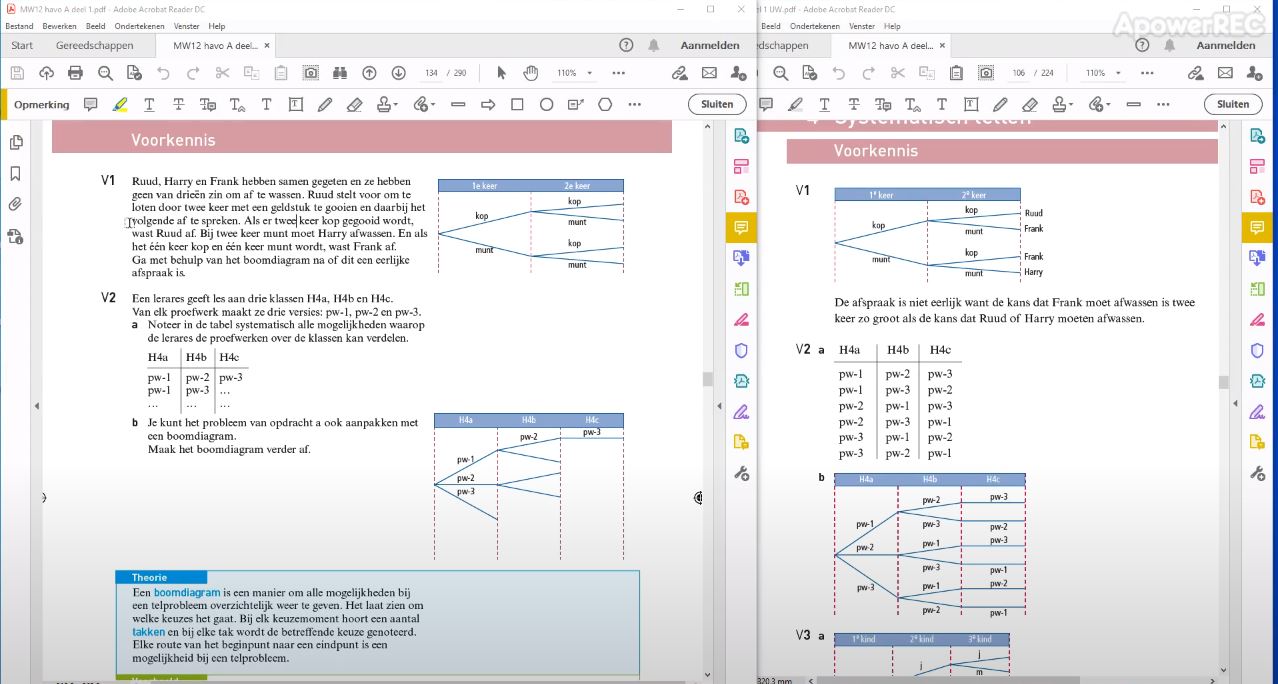This screenshot has height=684, width=1278.
Task: Click Aanmelden in UW.pdf window
Action: click(x=1226, y=45)
